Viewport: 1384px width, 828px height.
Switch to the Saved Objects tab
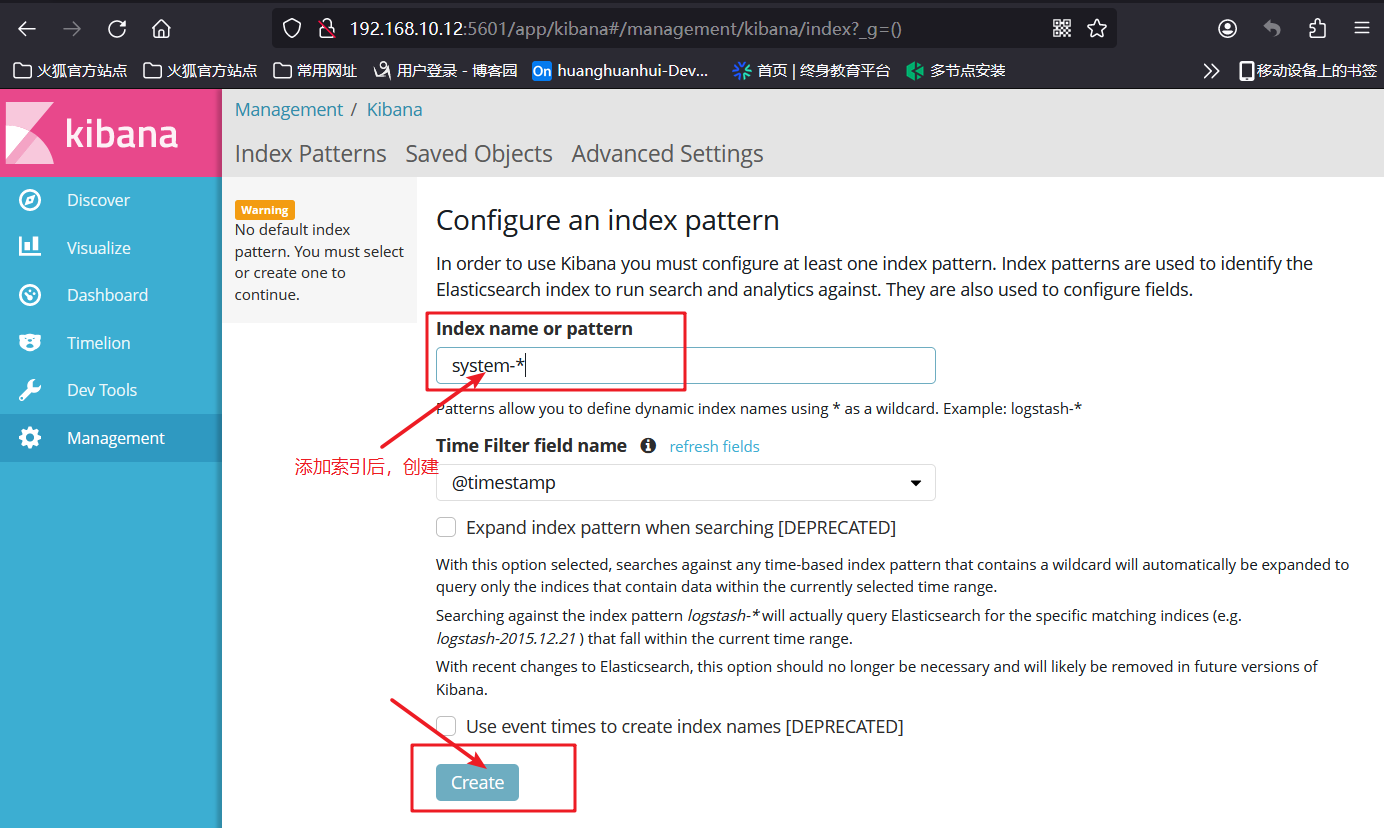[479, 154]
